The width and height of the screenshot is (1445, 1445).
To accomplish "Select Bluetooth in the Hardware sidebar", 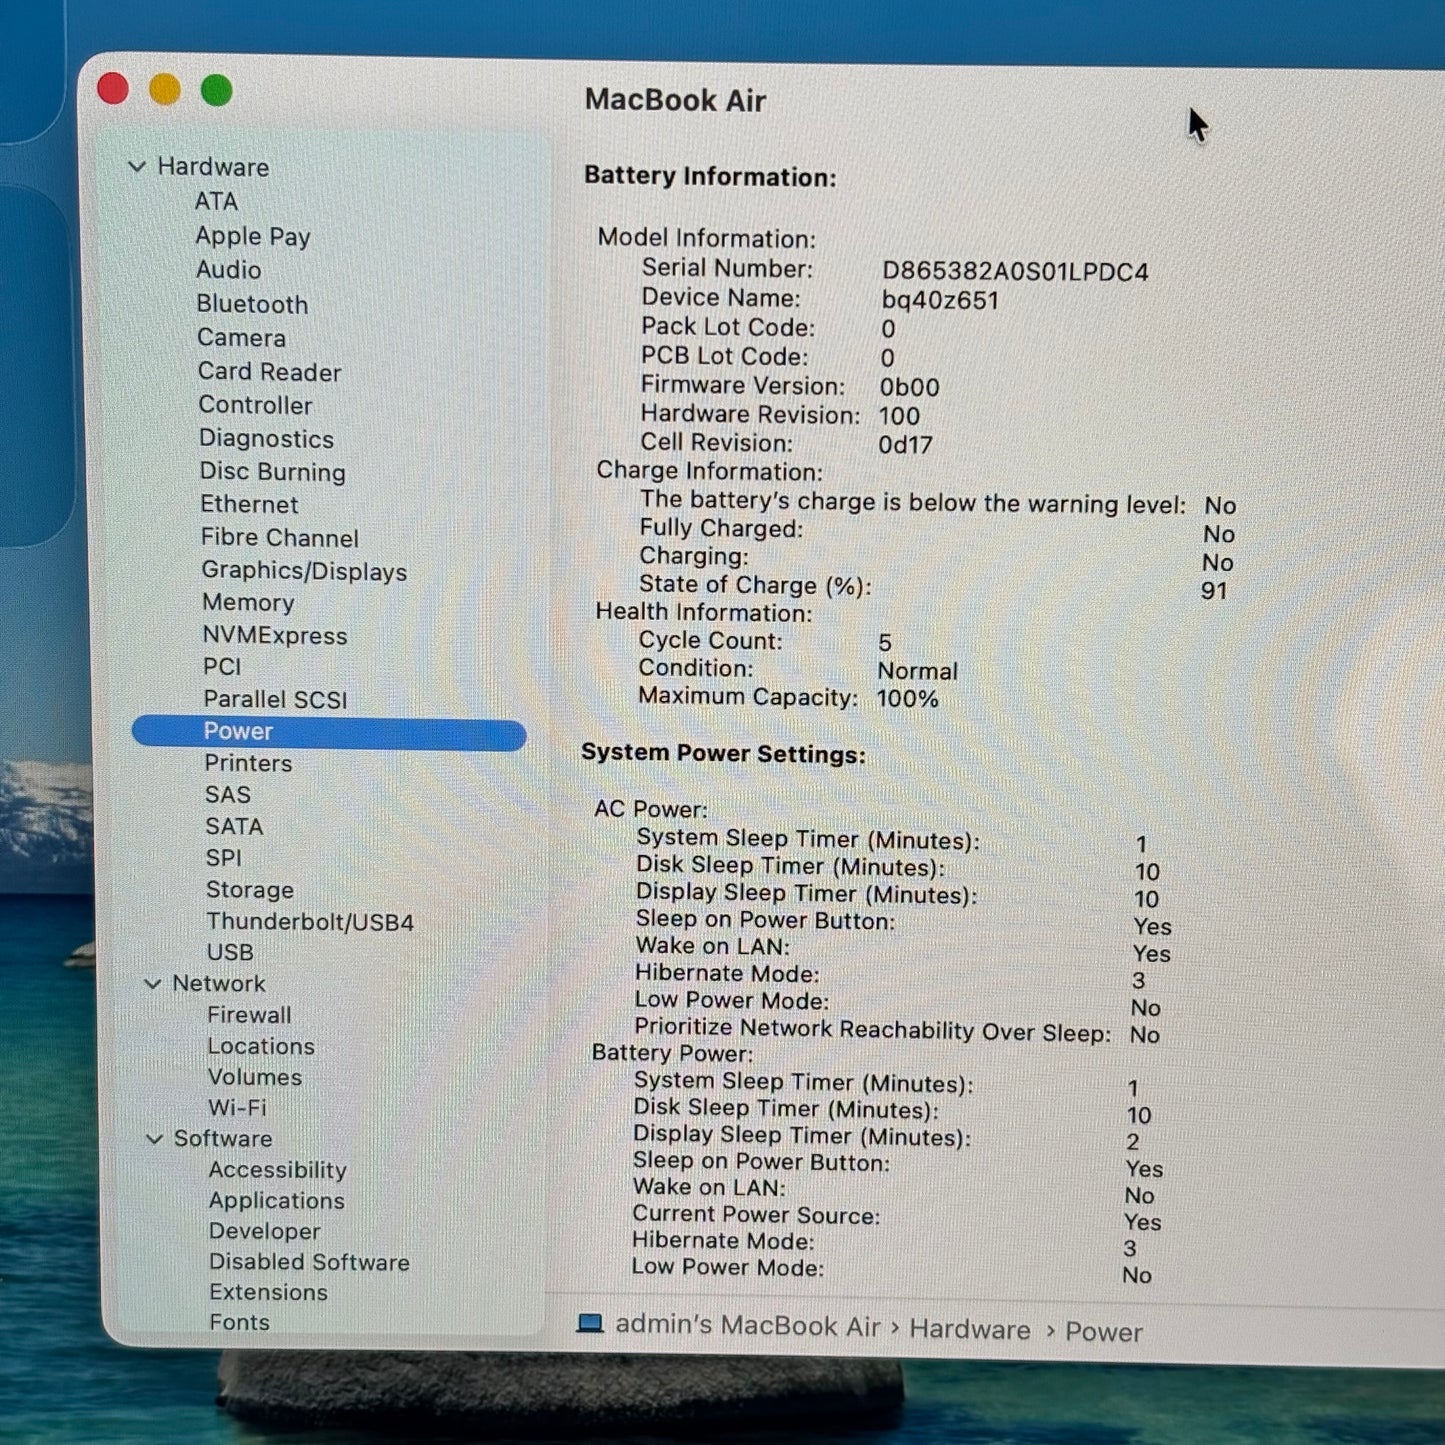I will (252, 304).
